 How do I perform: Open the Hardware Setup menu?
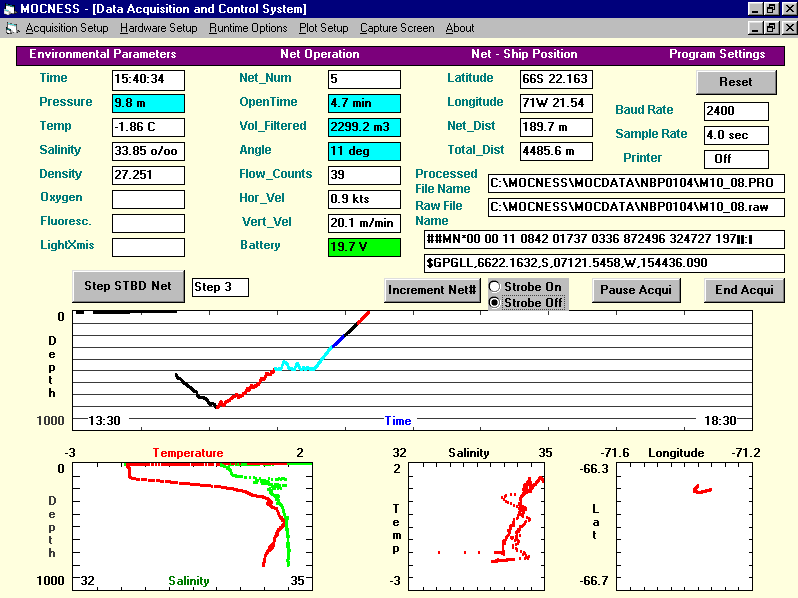pos(159,28)
